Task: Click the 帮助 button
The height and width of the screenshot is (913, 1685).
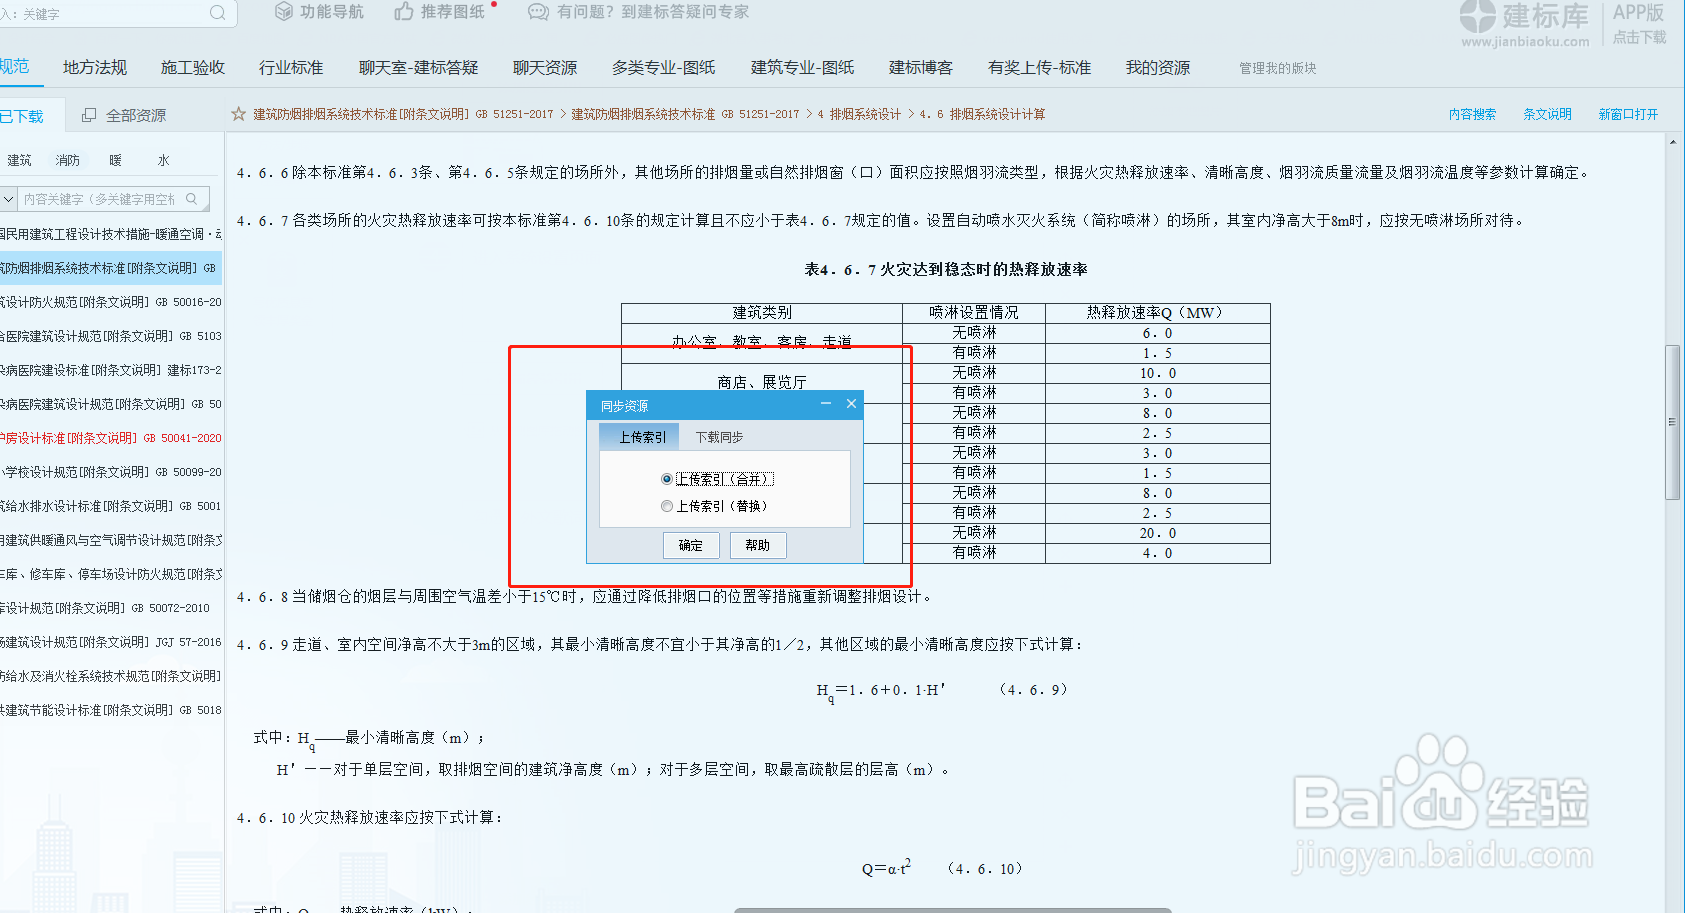Action: pos(757,545)
